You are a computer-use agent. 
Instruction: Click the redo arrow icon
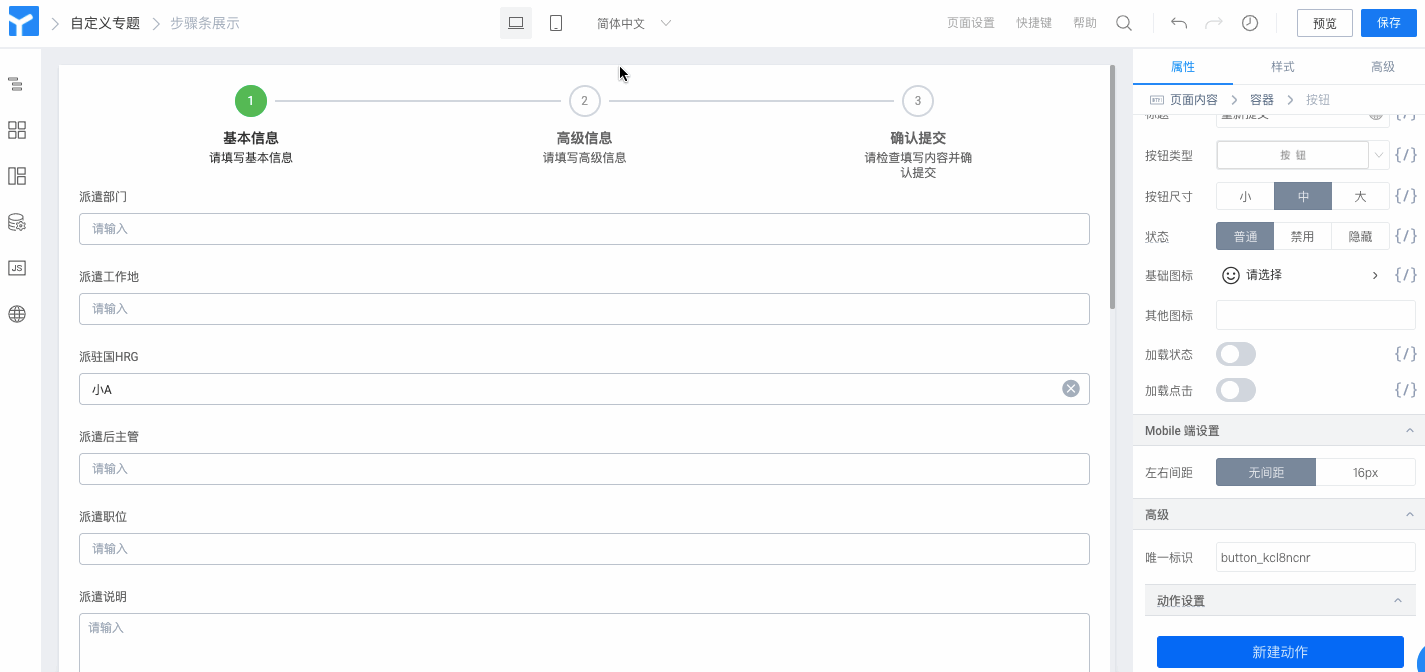(1214, 23)
